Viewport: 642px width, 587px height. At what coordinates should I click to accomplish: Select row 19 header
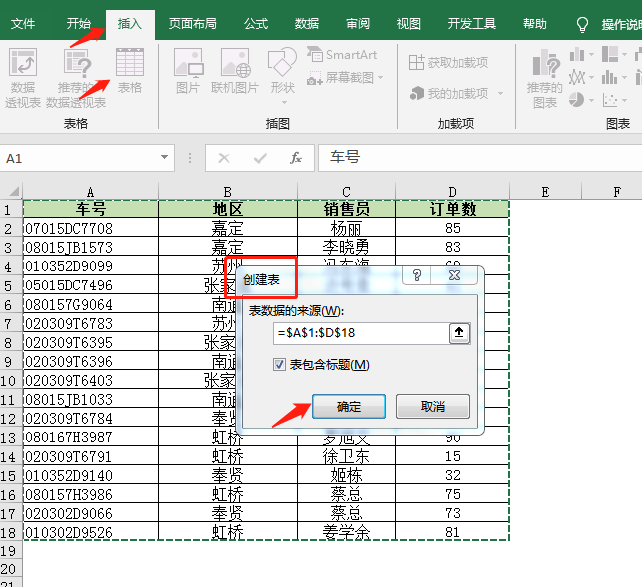[11, 551]
